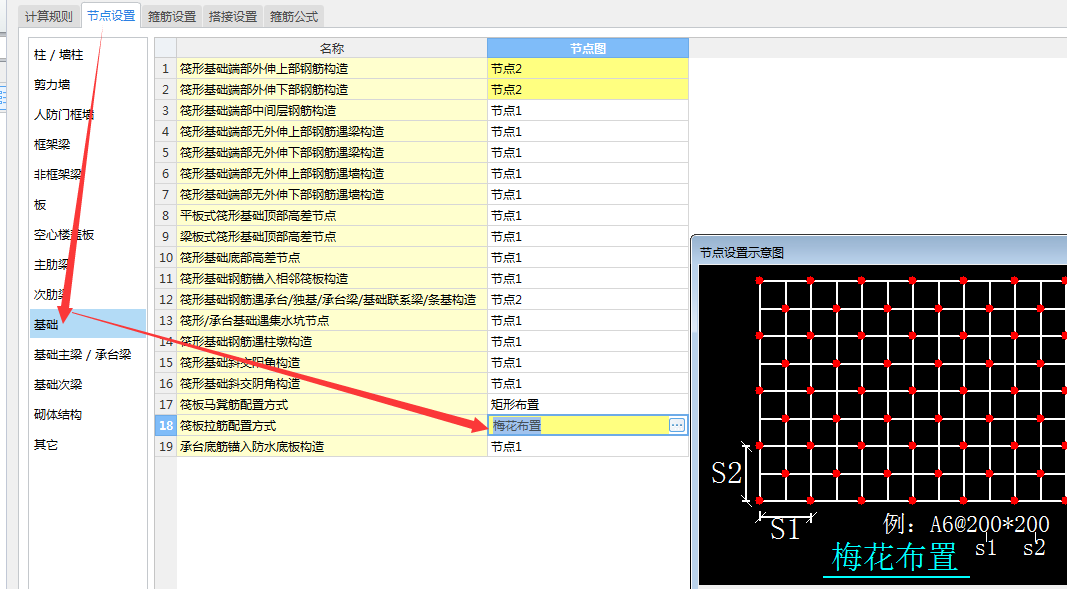The height and width of the screenshot is (589, 1067).
Task: Click the 节点图 column header
Action: pos(588,48)
